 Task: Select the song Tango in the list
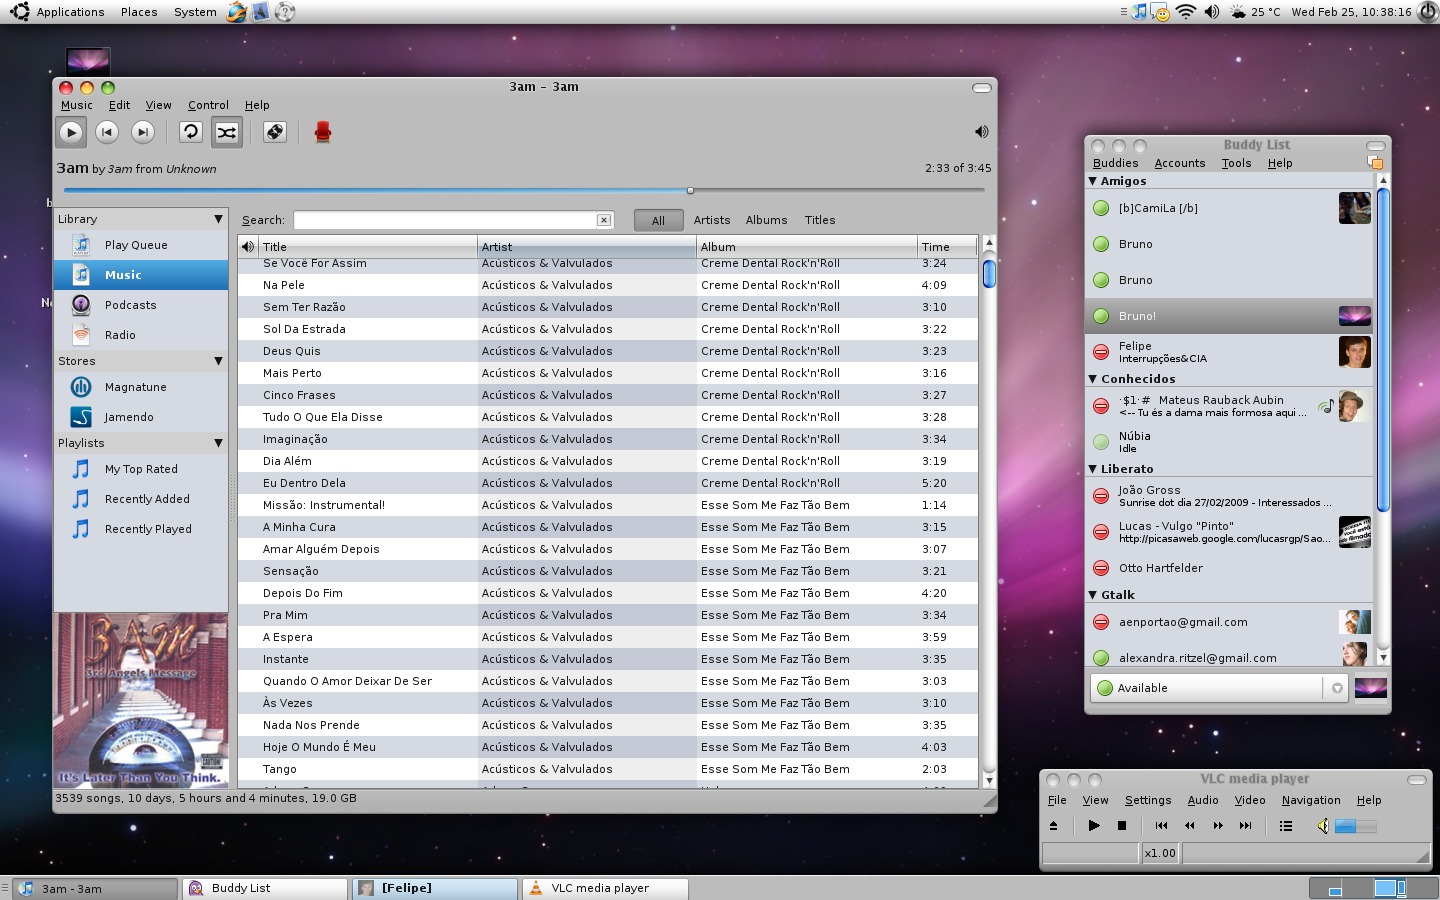(x=608, y=769)
